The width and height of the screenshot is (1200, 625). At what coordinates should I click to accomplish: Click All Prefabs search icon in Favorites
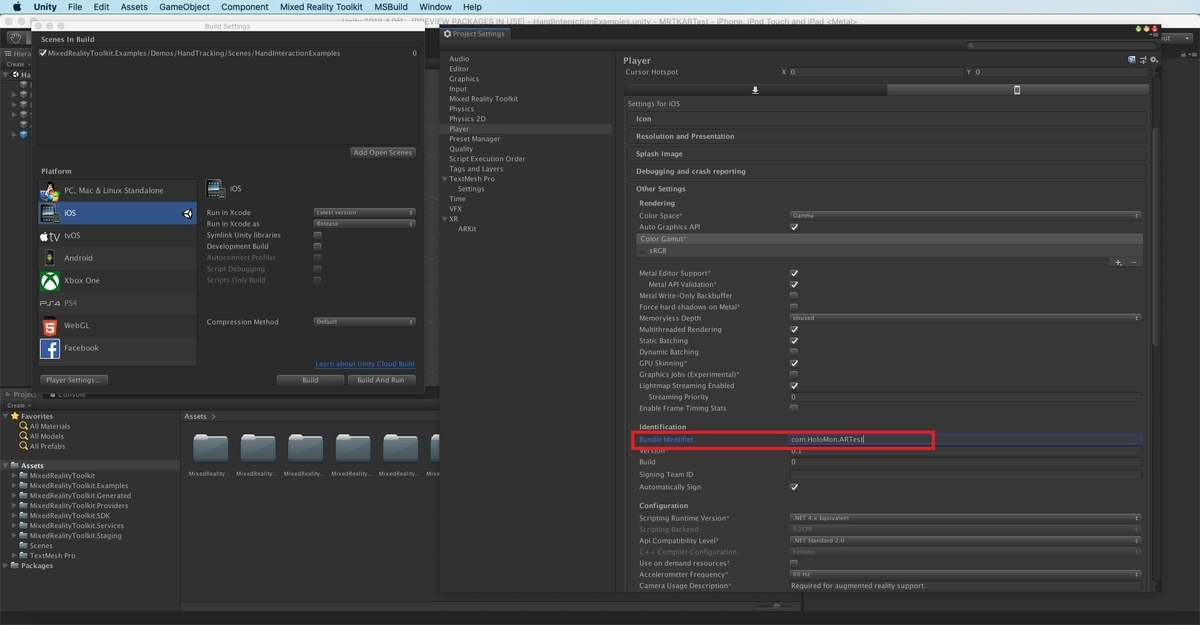[23, 446]
